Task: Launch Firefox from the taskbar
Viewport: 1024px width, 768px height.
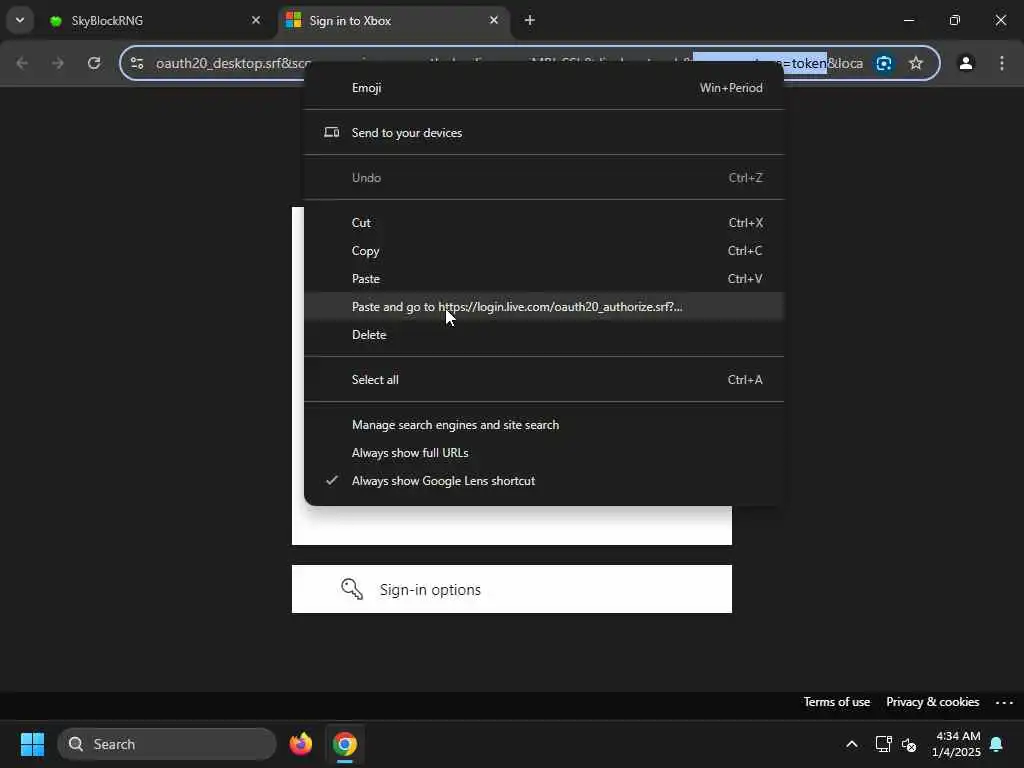Action: [301, 744]
